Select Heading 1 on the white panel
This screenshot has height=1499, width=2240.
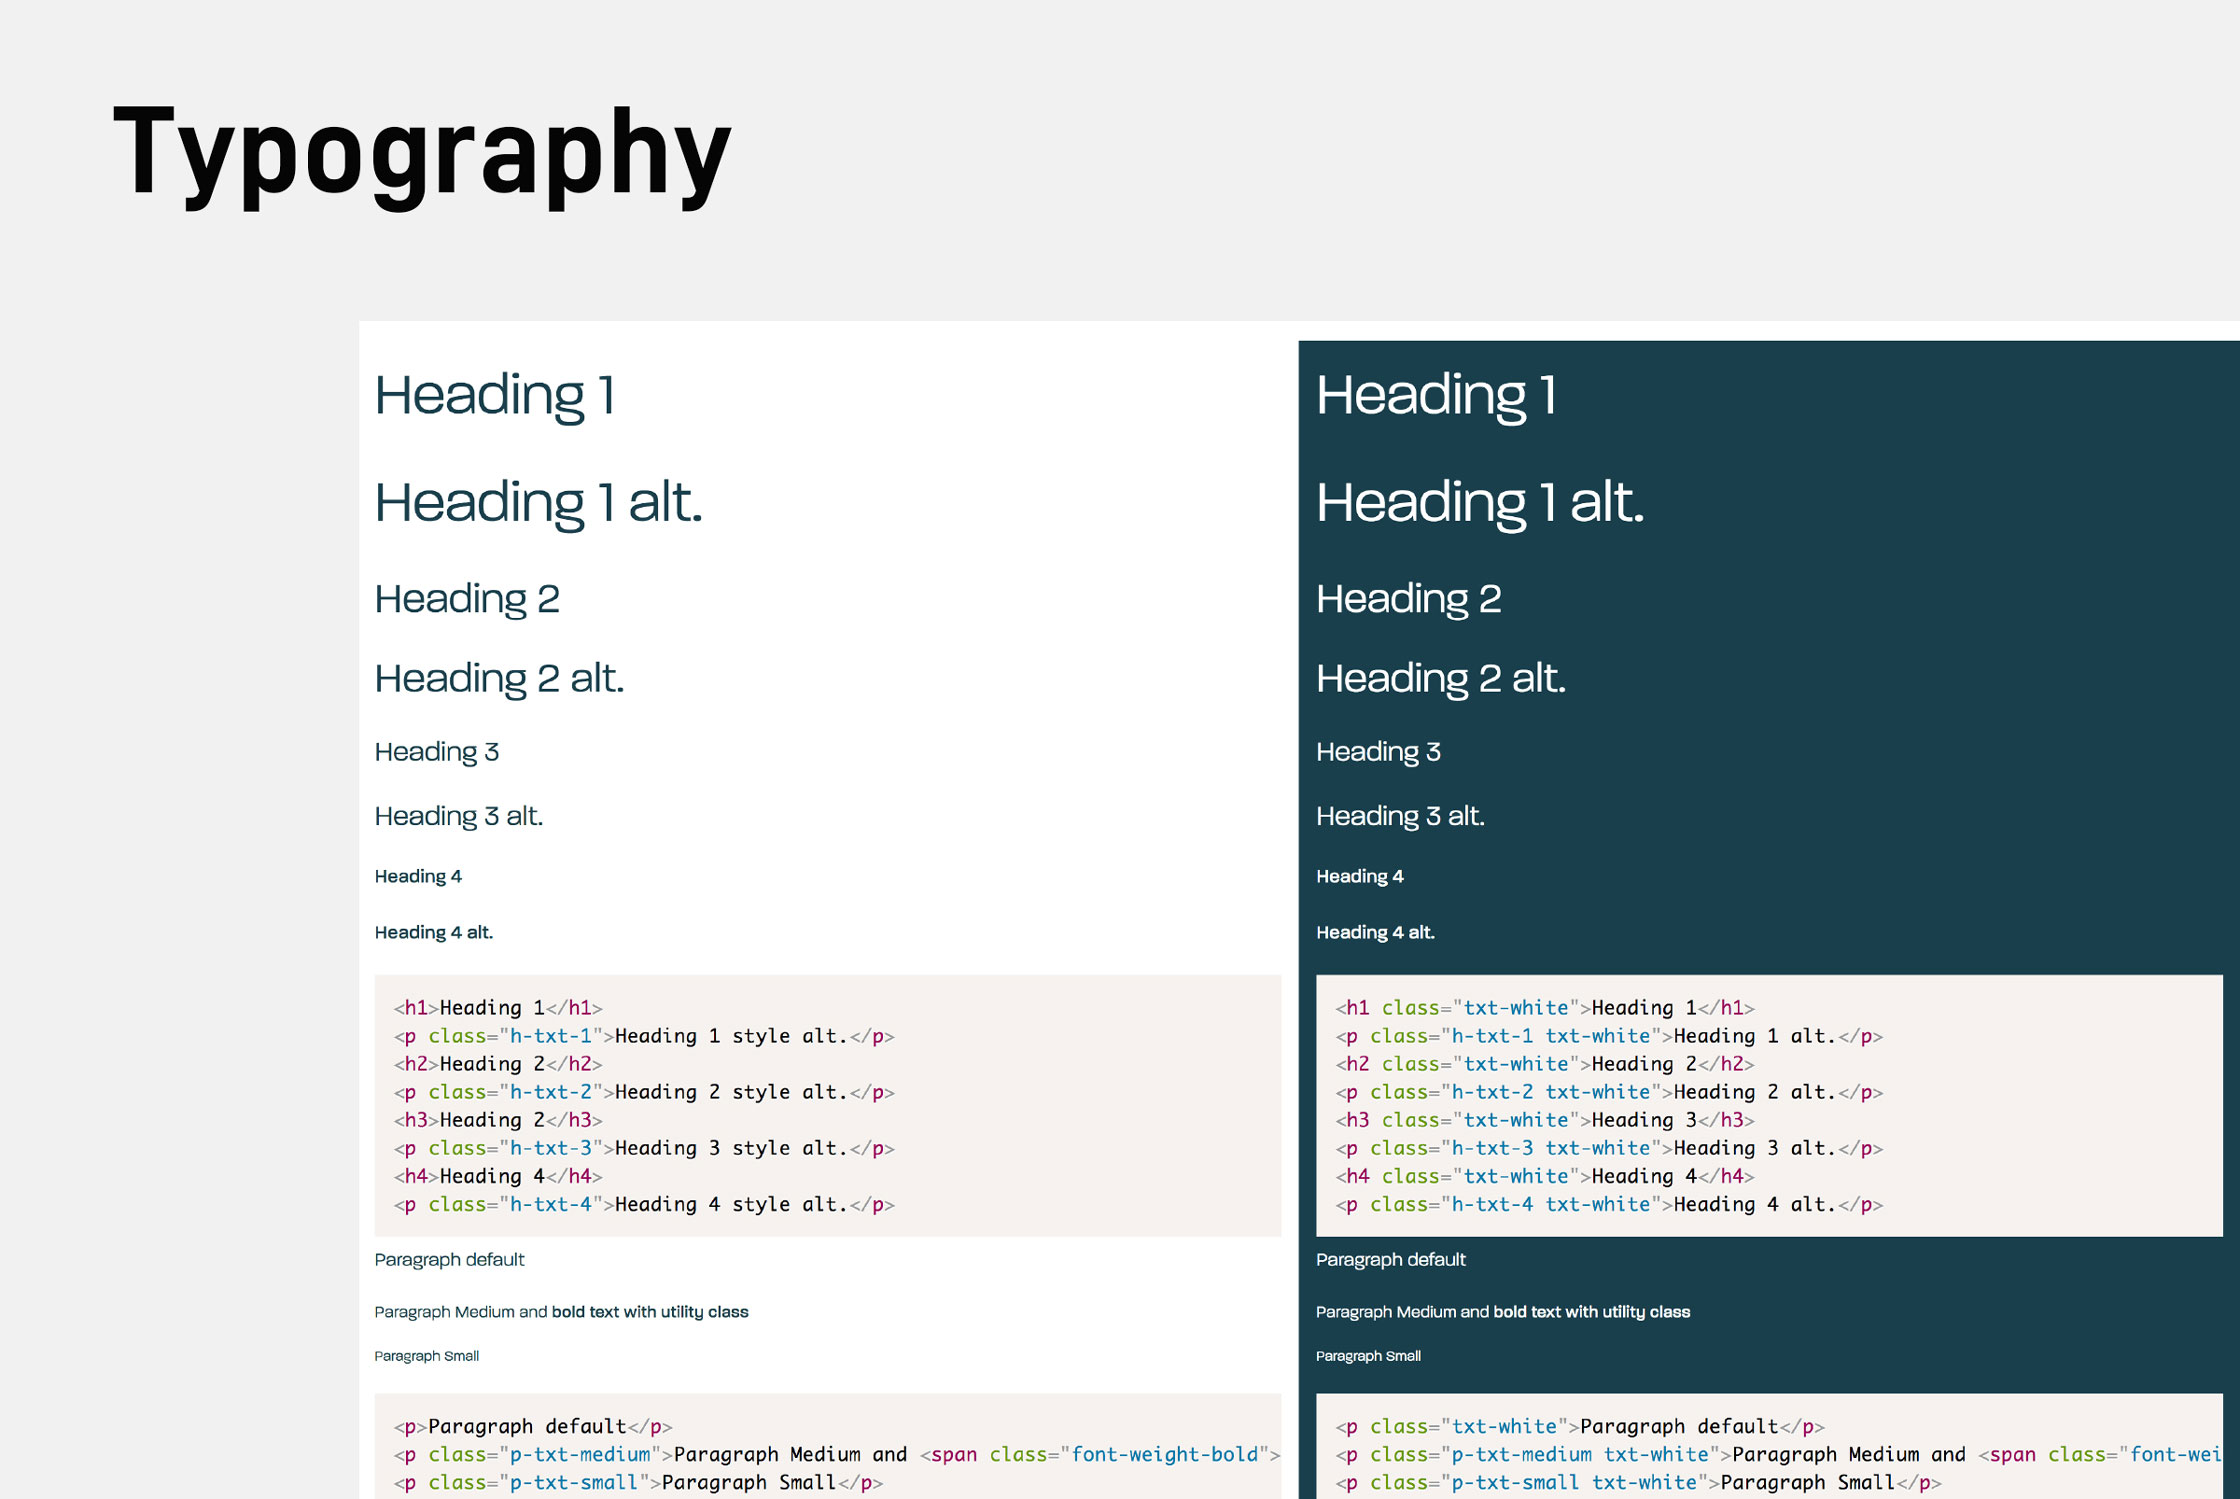(x=494, y=397)
